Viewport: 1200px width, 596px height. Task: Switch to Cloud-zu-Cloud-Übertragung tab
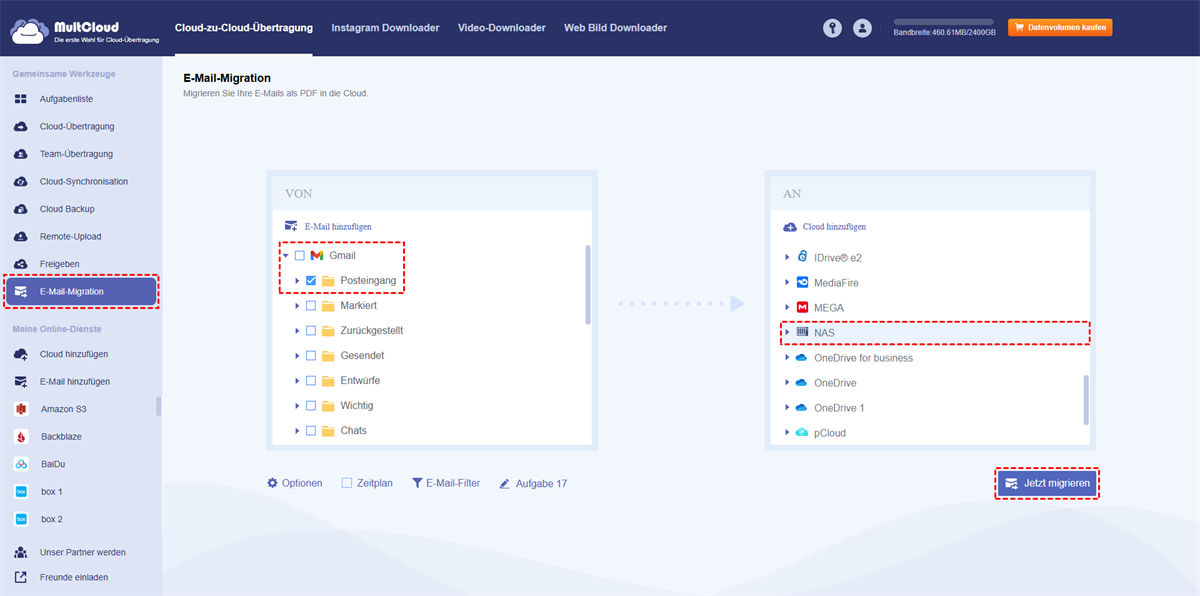pyautogui.click(x=243, y=28)
